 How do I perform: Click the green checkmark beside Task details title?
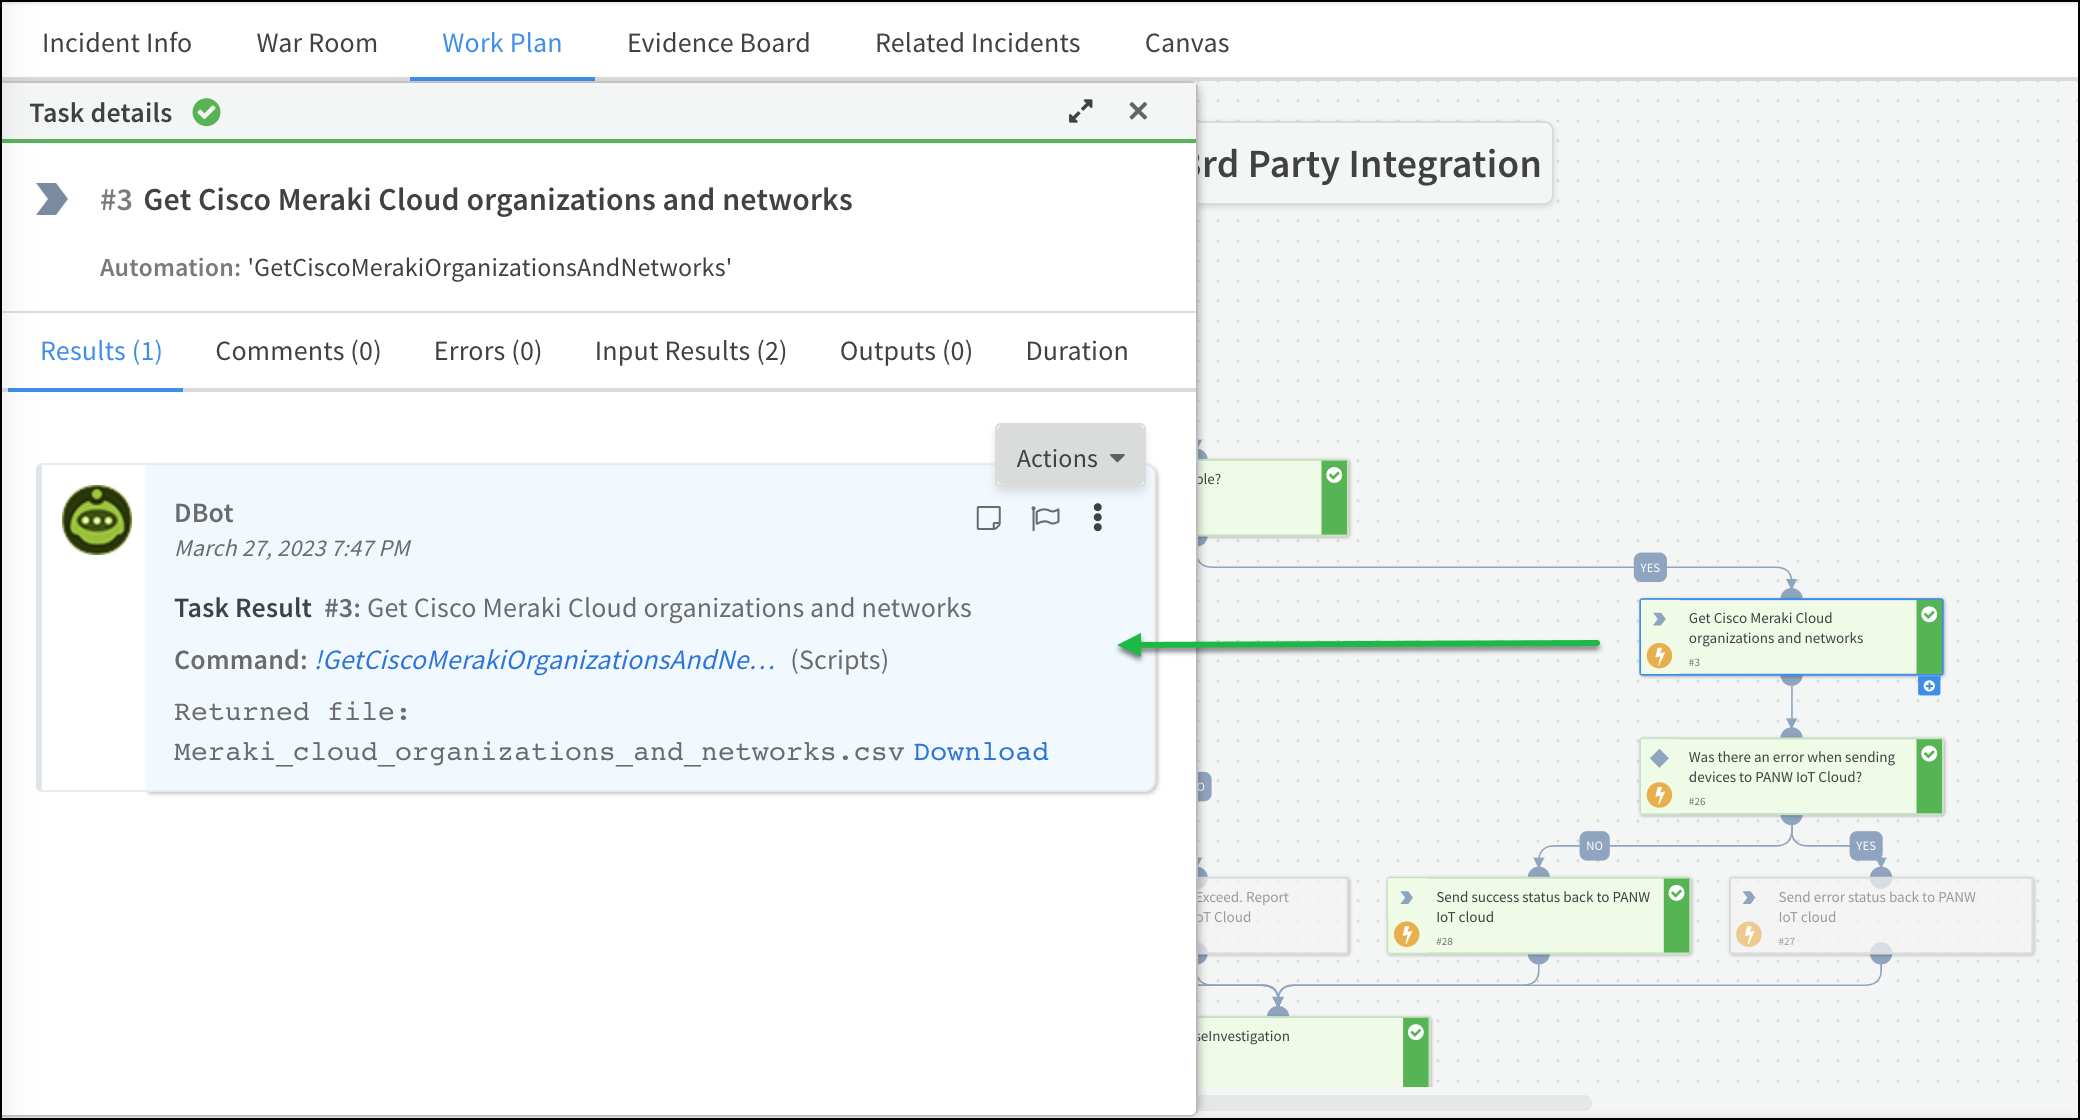click(x=207, y=112)
